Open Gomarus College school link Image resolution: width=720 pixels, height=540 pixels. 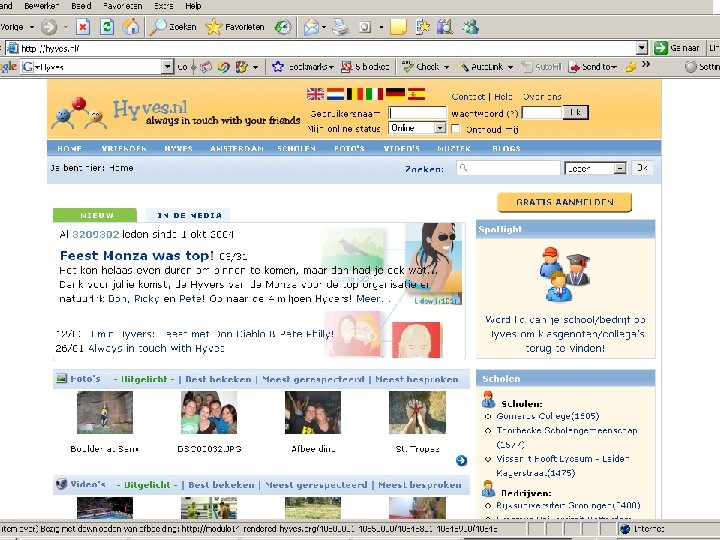(548, 416)
